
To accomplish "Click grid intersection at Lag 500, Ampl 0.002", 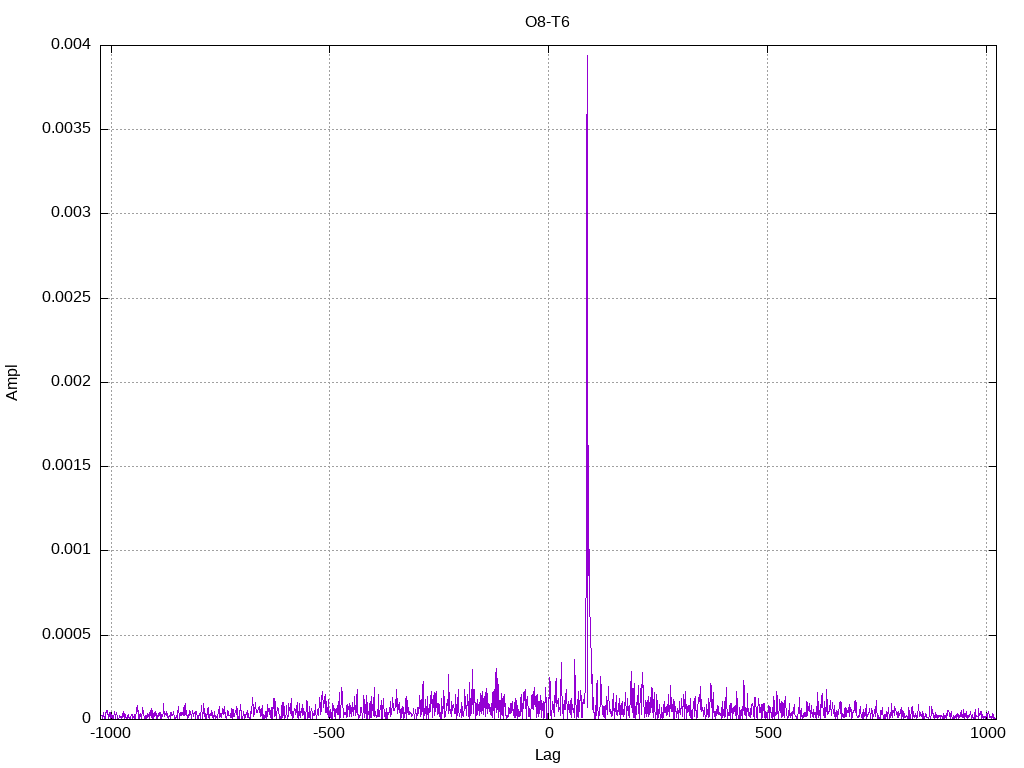I will [767, 382].
